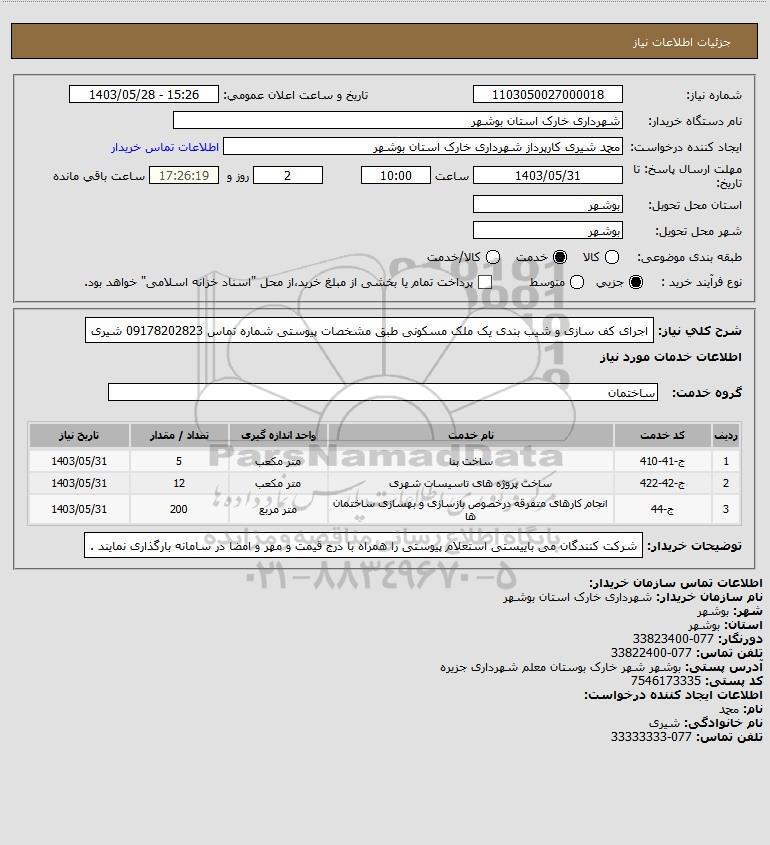This screenshot has width=770, height=845.
Task: Click the phone number 33822400-077
Action: pos(651,653)
